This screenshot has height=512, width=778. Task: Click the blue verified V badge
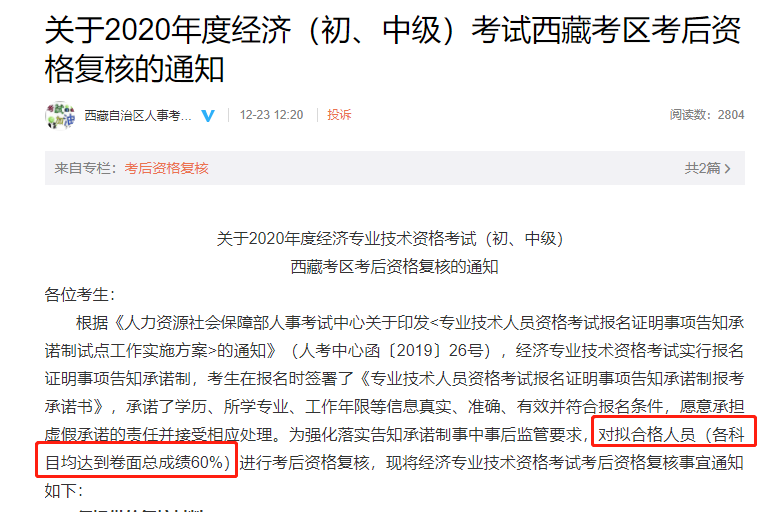point(208,116)
